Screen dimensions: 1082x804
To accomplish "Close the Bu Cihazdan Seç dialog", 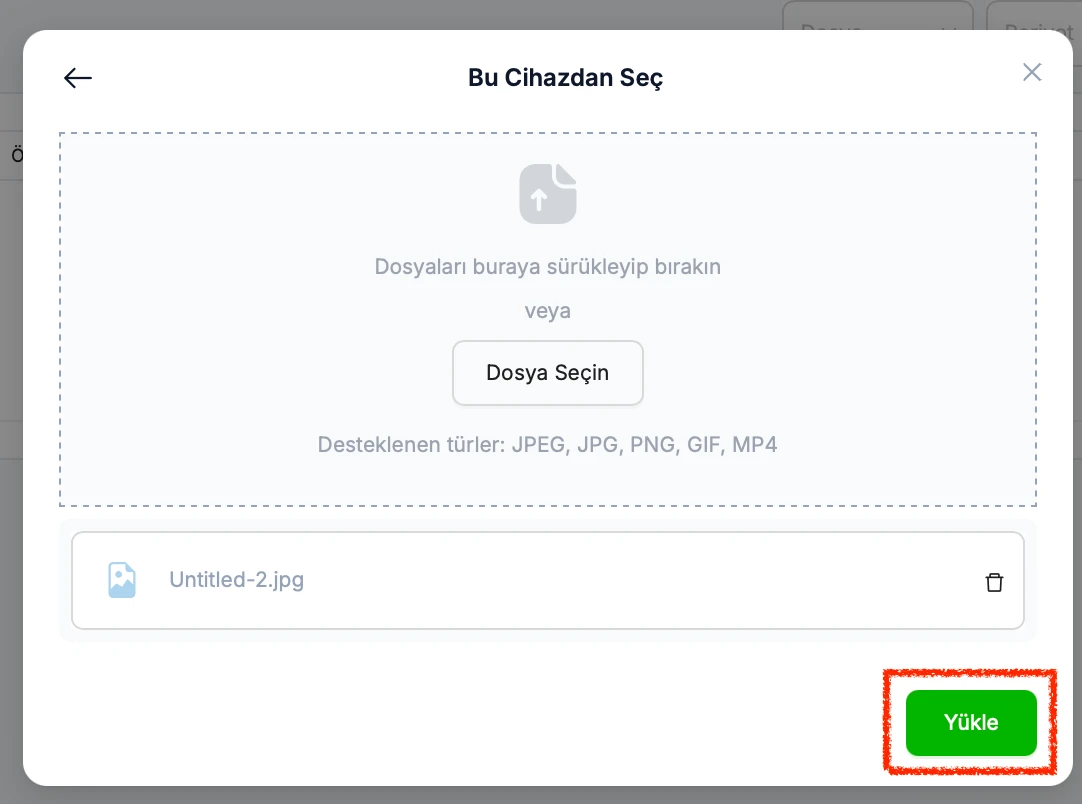I will (1032, 72).
